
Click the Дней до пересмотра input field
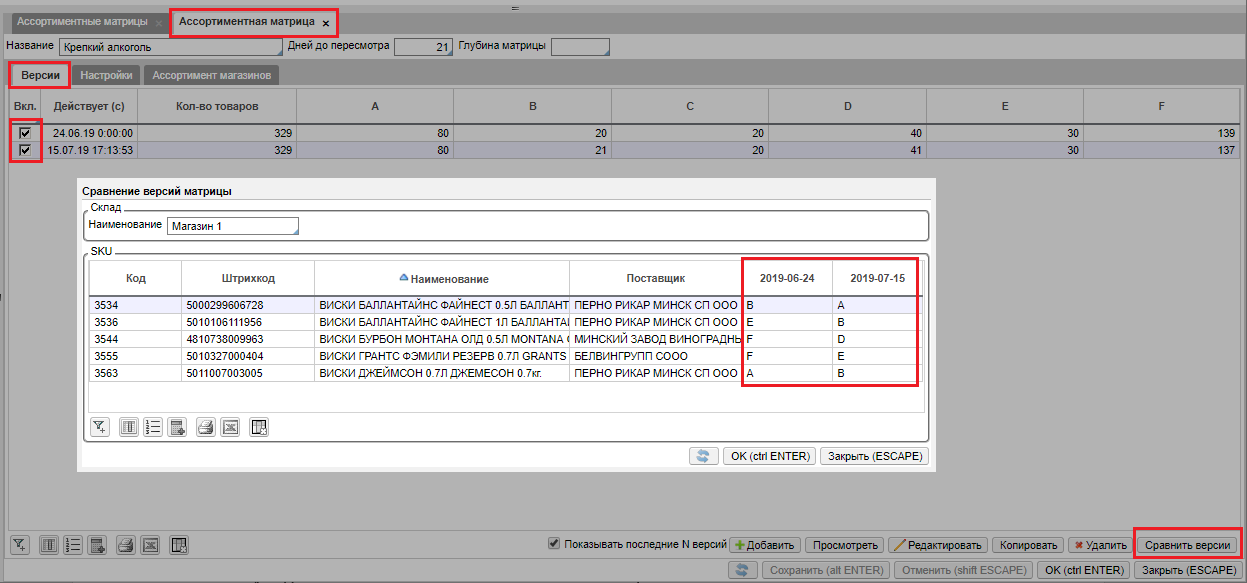coord(423,46)
